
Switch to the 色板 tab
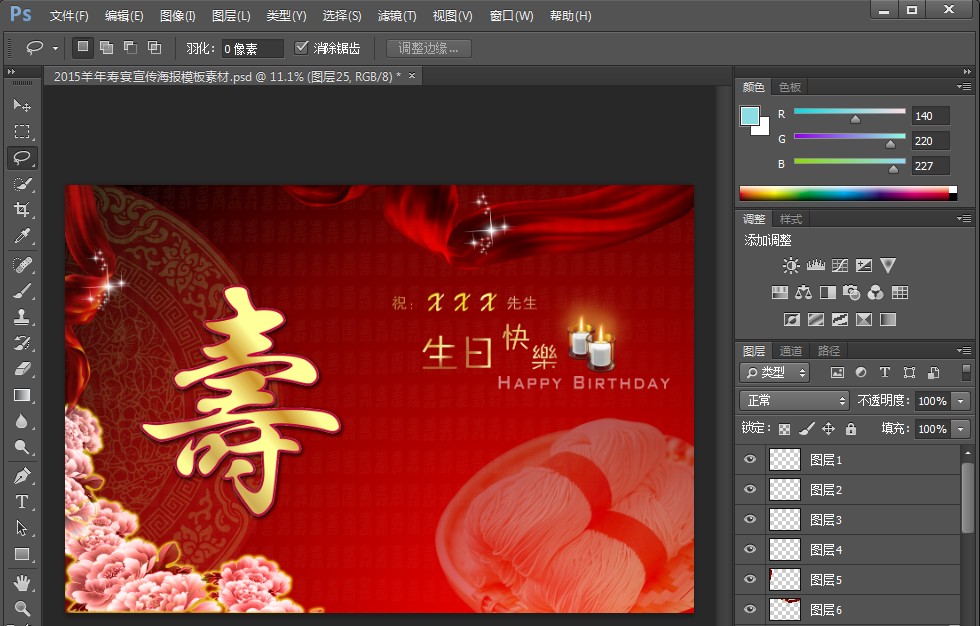pos(790,87)
